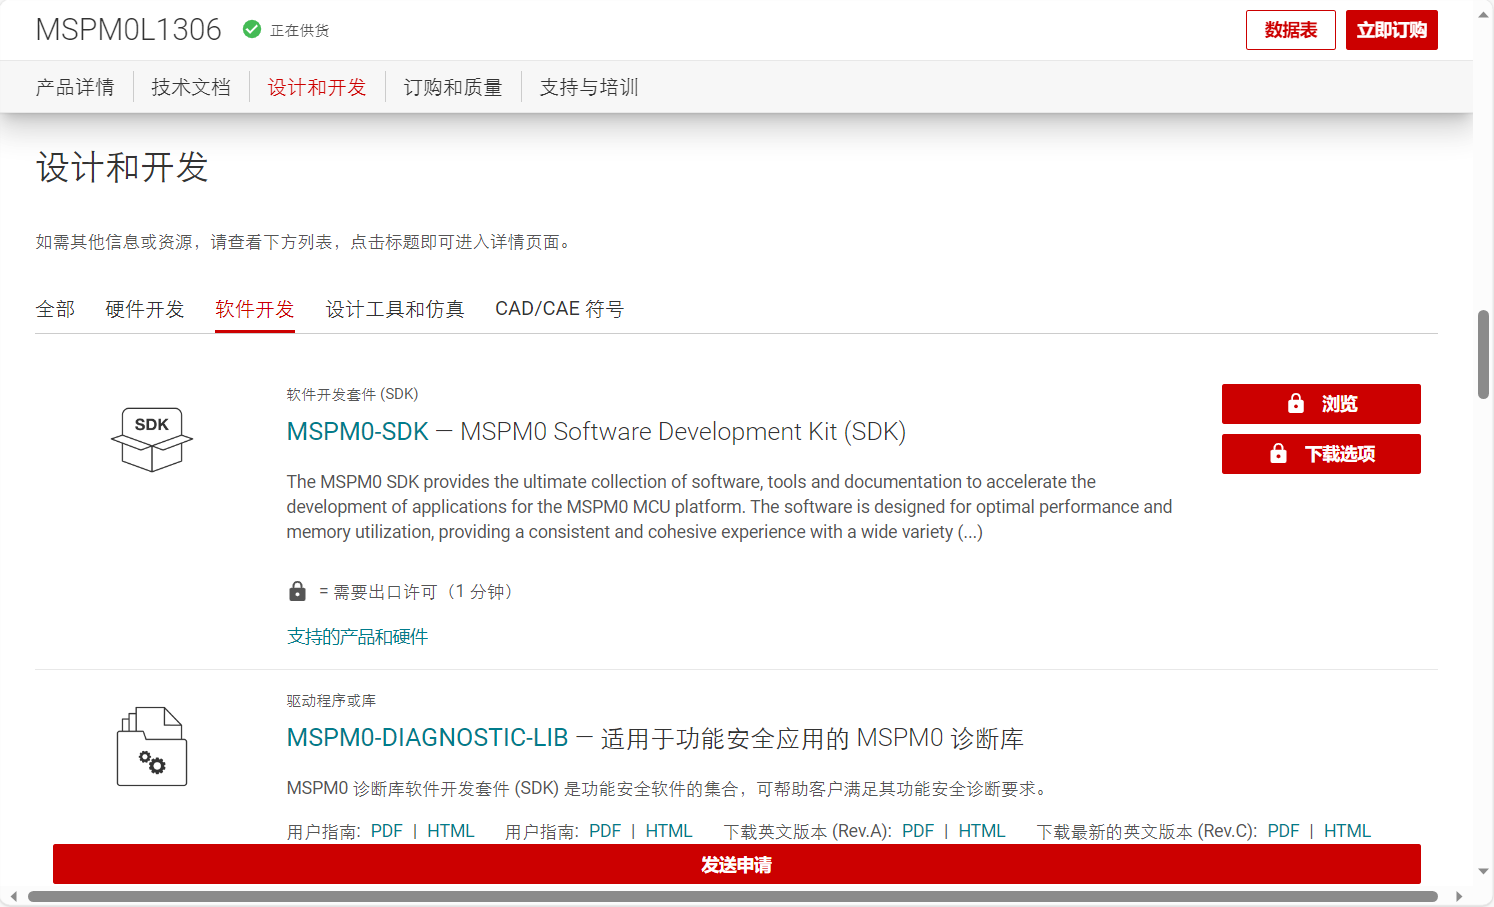
Task: Open the 支持与培训 navigation tab
Action: [x=589, y=88]
